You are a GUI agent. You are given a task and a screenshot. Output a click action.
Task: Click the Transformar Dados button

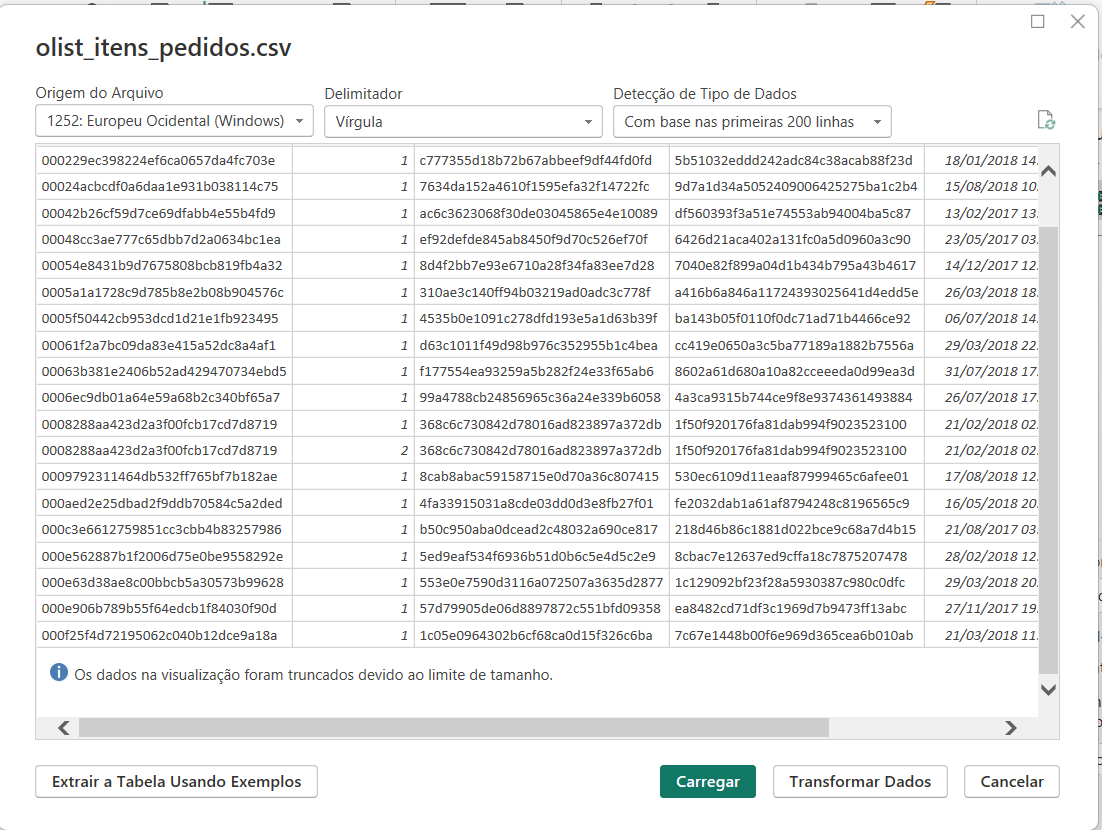coord(860,782)
